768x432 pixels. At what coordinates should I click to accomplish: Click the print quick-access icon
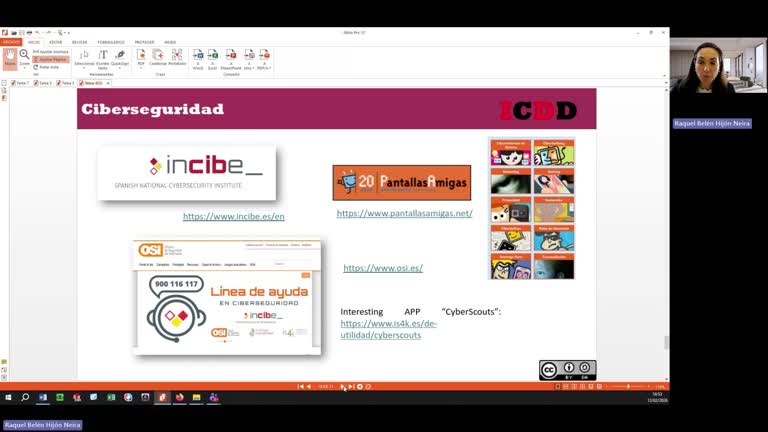click(x=29, y=33)
